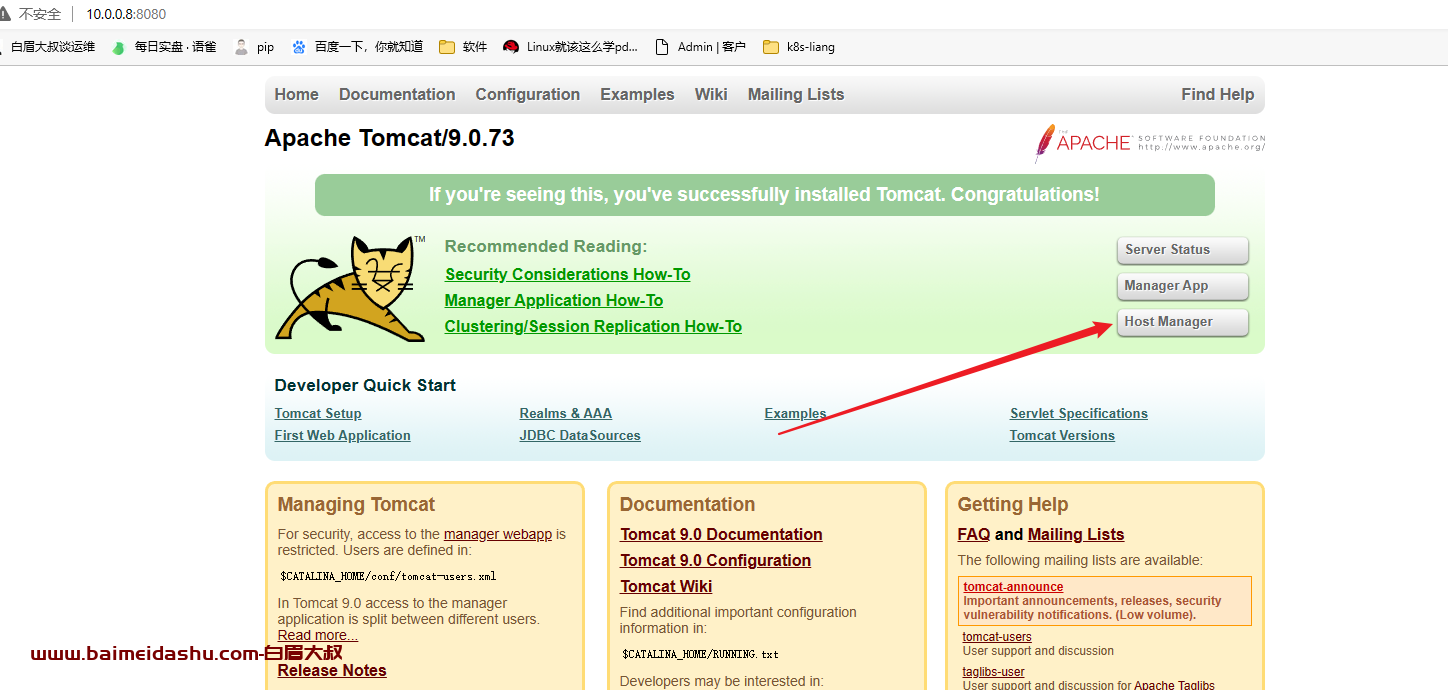
Task: Open Documentation in the top navigation bar
Action: (397, 95)
